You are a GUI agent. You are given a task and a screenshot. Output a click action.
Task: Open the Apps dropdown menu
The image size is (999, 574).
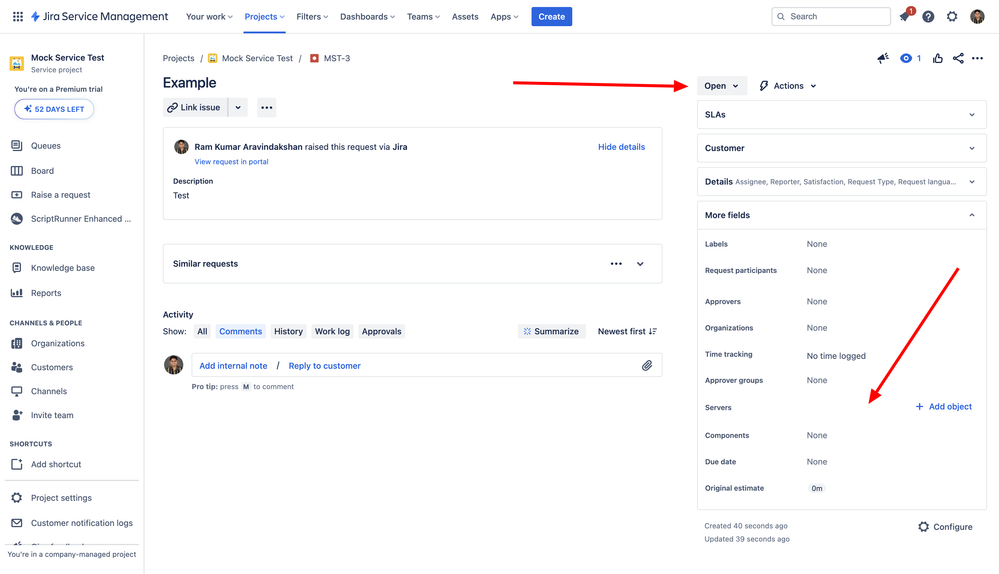coord(505,17)
